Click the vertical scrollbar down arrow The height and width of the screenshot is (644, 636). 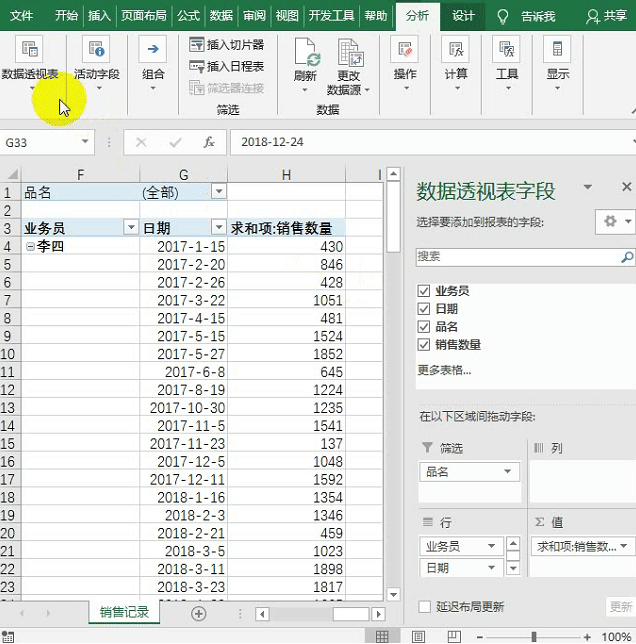pyautogui.click(x=393, y=594)
